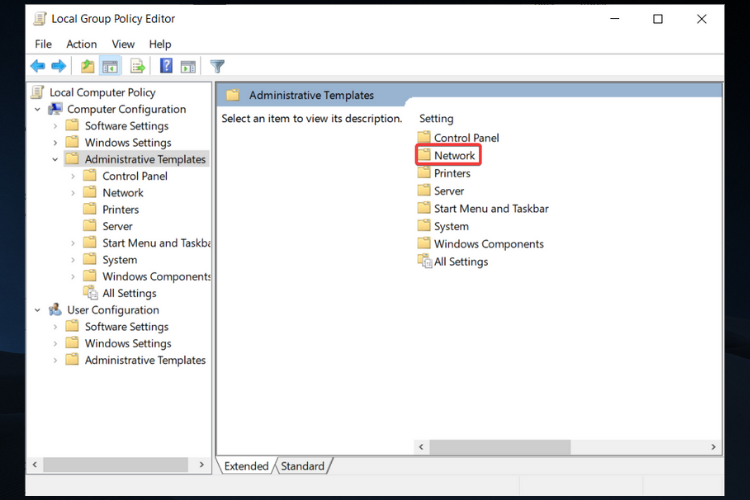
Task: Select Administrative Templates under Computer Configuration
Action: (145, 159)
